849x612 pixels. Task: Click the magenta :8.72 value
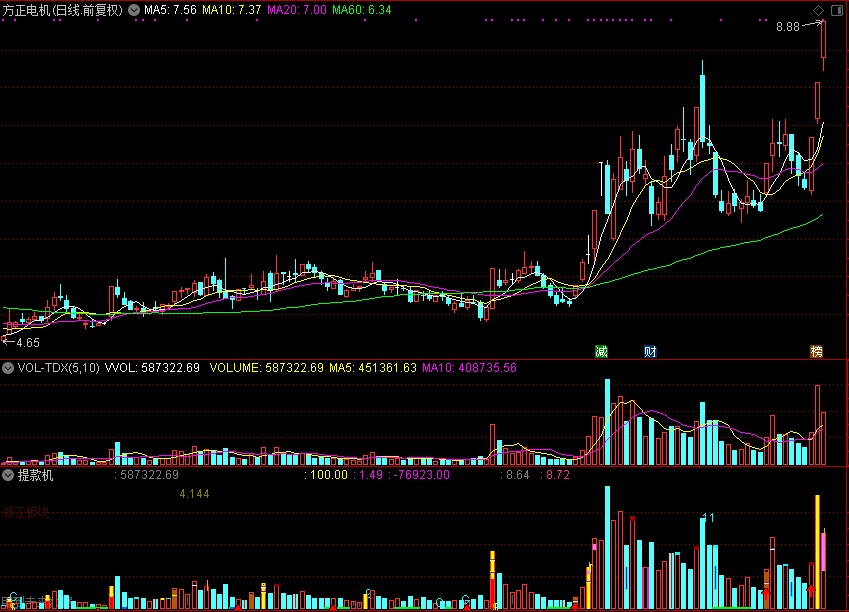coord(555,475)
